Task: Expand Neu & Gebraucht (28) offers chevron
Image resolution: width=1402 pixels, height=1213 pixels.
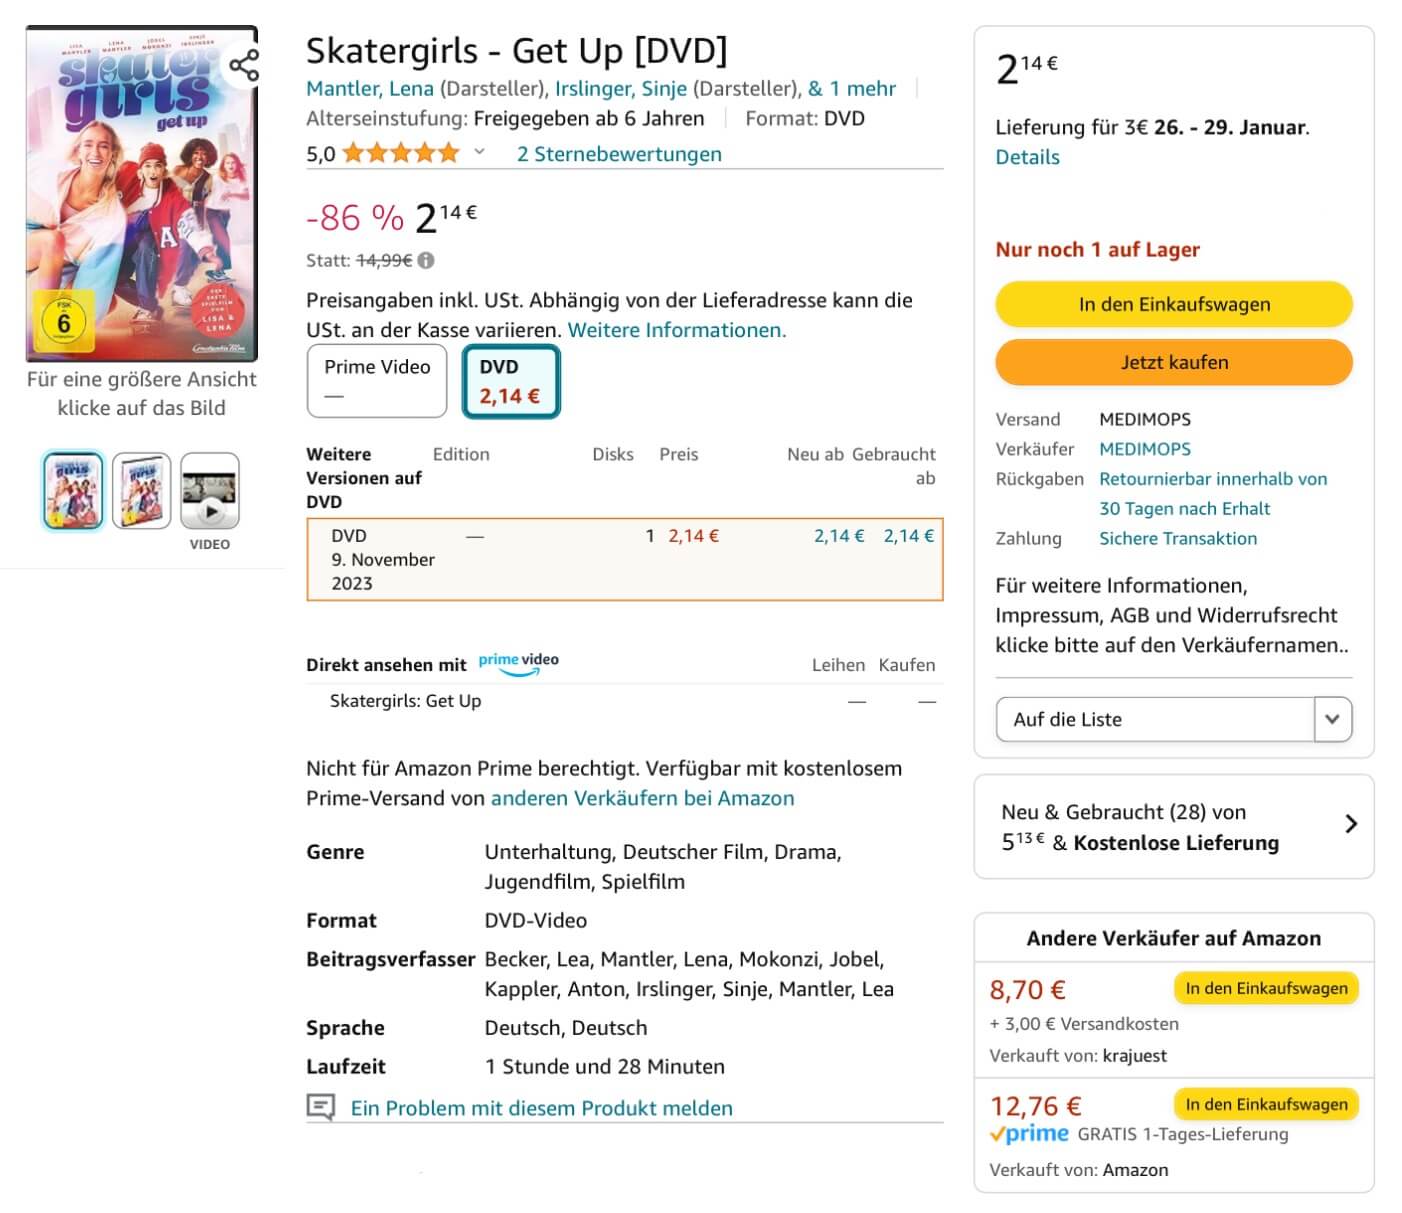Action: click(x=1351, y=824)
